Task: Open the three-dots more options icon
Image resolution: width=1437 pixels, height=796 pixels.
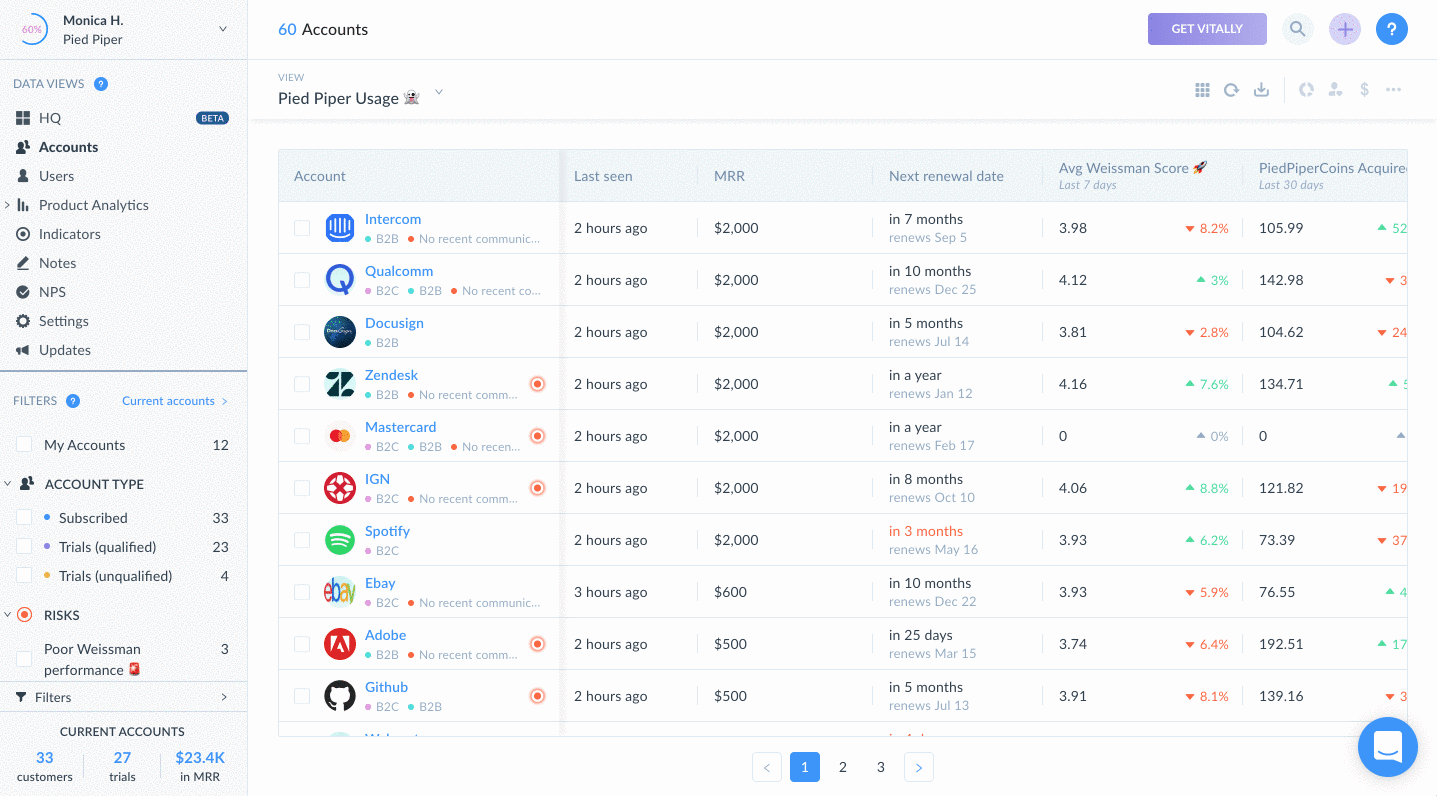Action: click(1393, 90)
